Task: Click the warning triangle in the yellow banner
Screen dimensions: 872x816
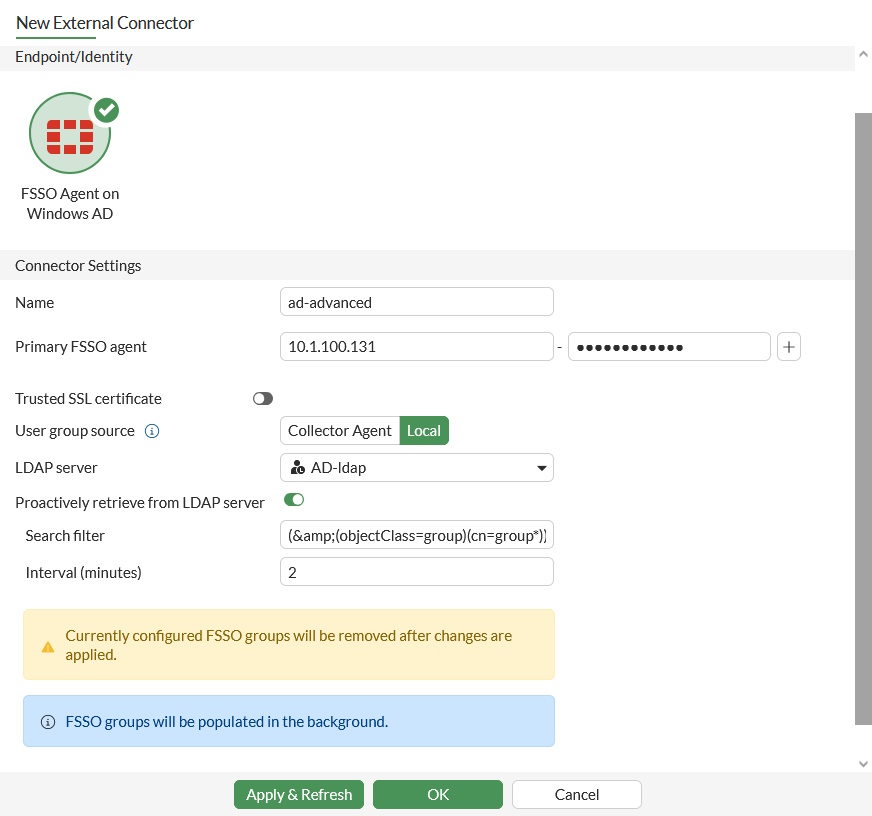Action: click(48, 646)
